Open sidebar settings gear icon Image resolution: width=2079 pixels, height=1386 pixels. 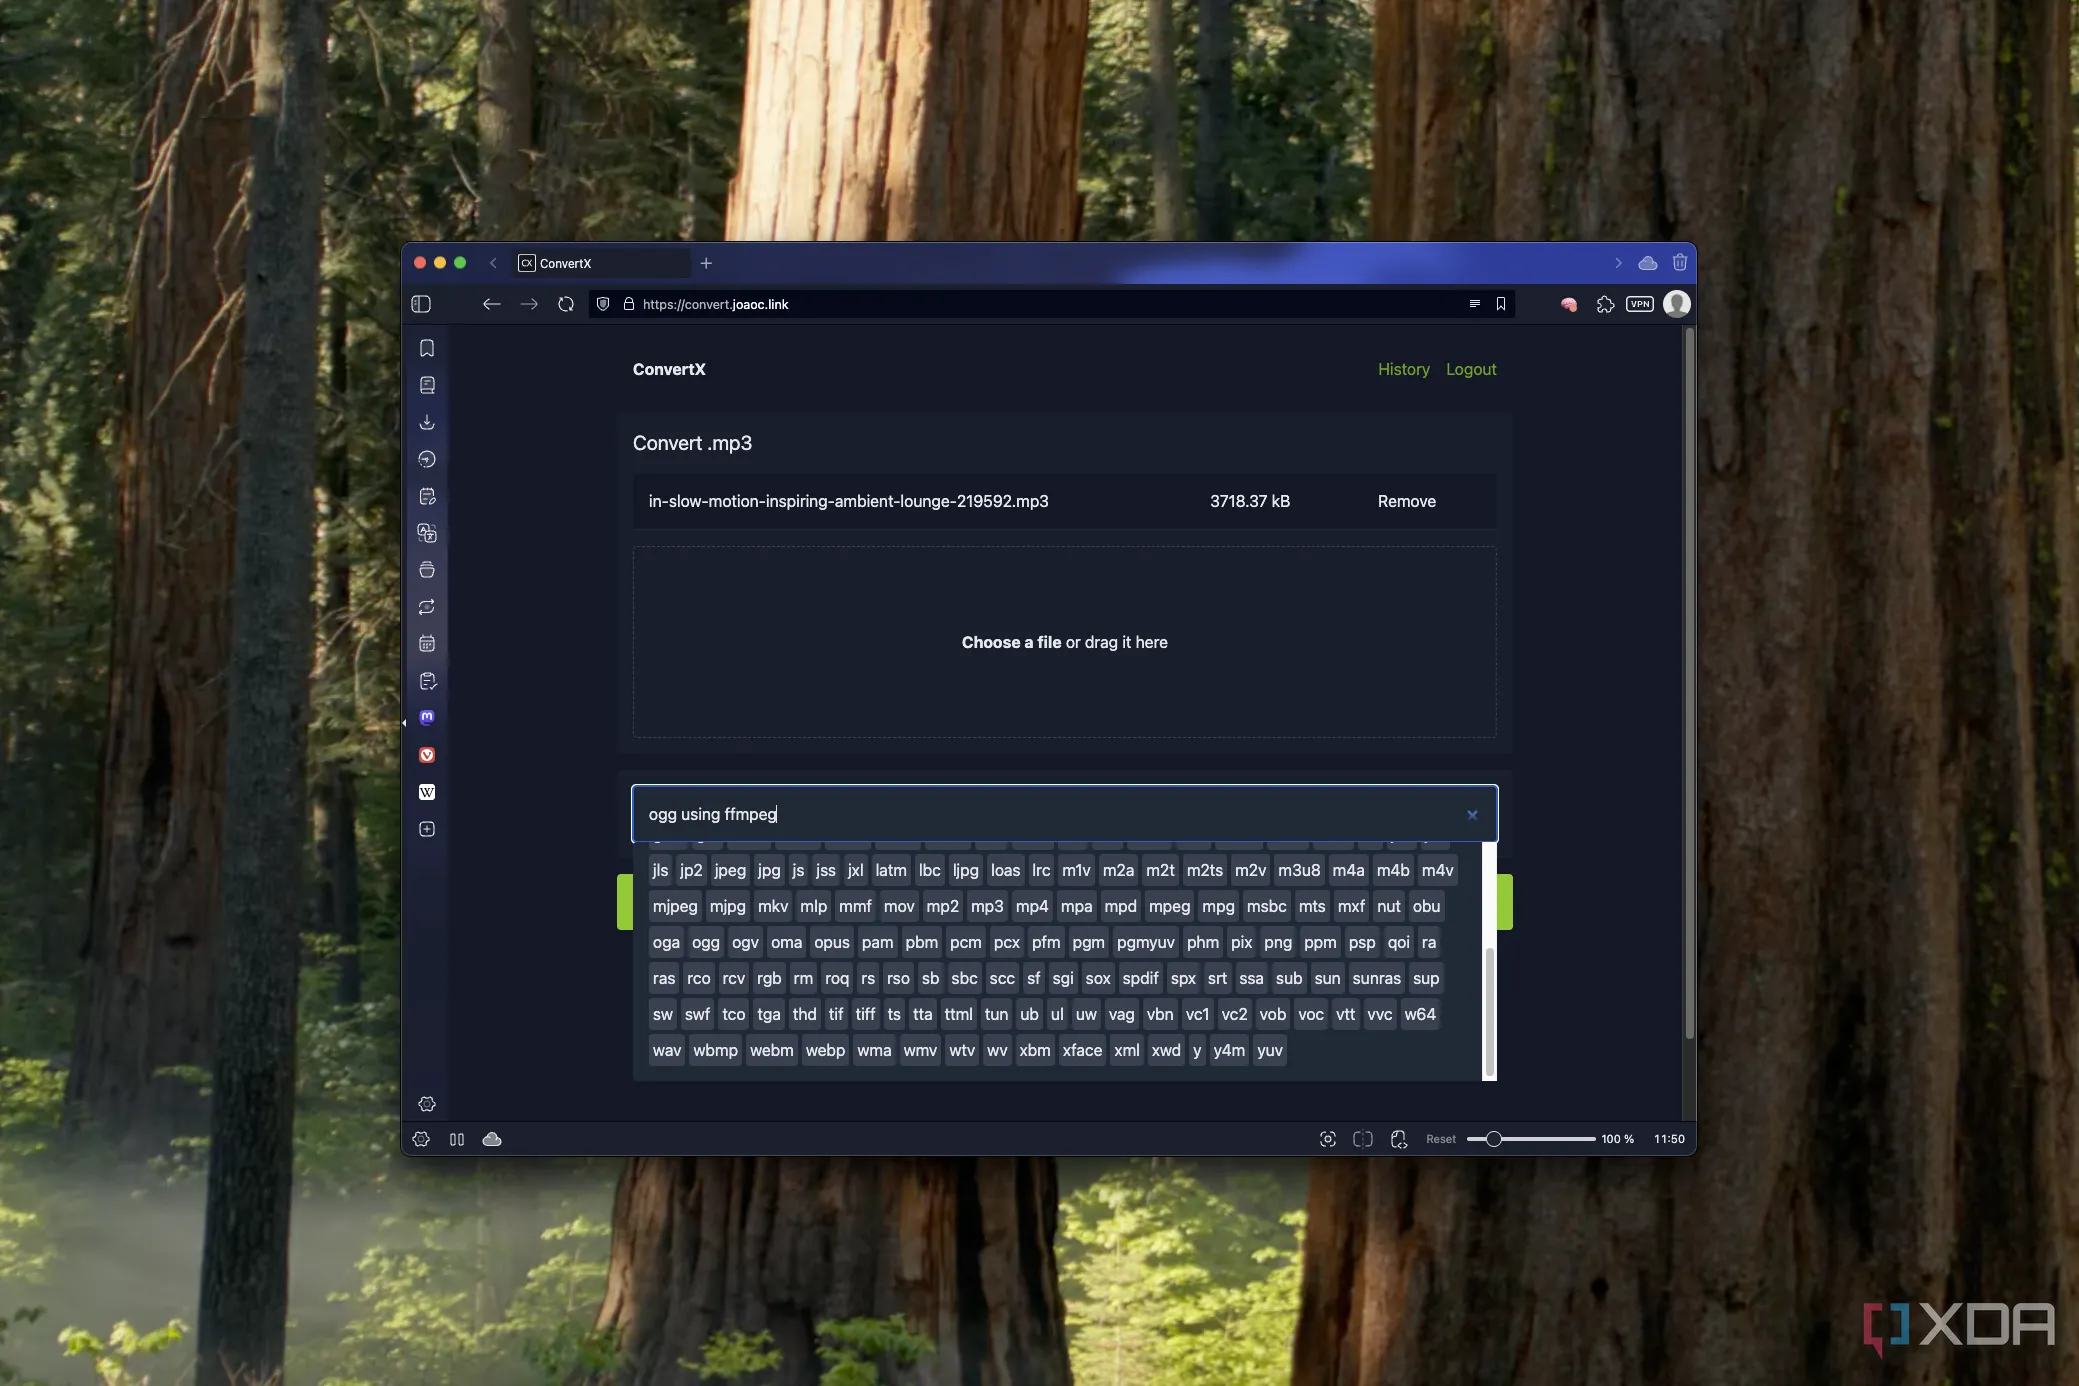click(427, 1104)
